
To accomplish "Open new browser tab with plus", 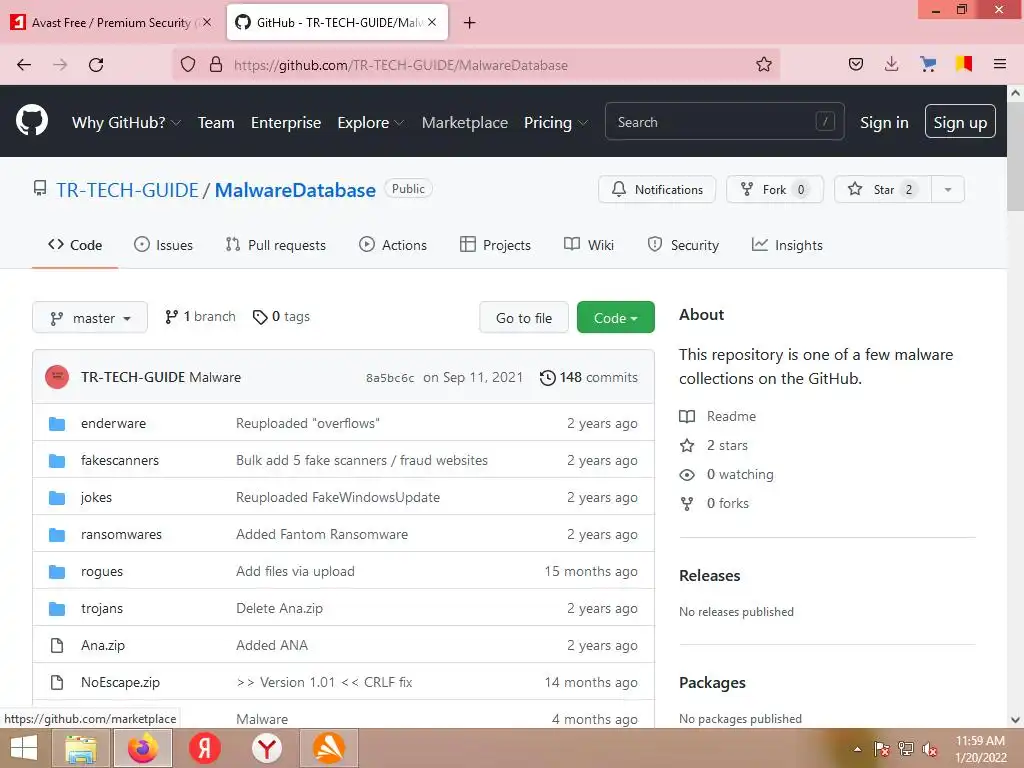I will pyautogui.click(x=469, y=23).
